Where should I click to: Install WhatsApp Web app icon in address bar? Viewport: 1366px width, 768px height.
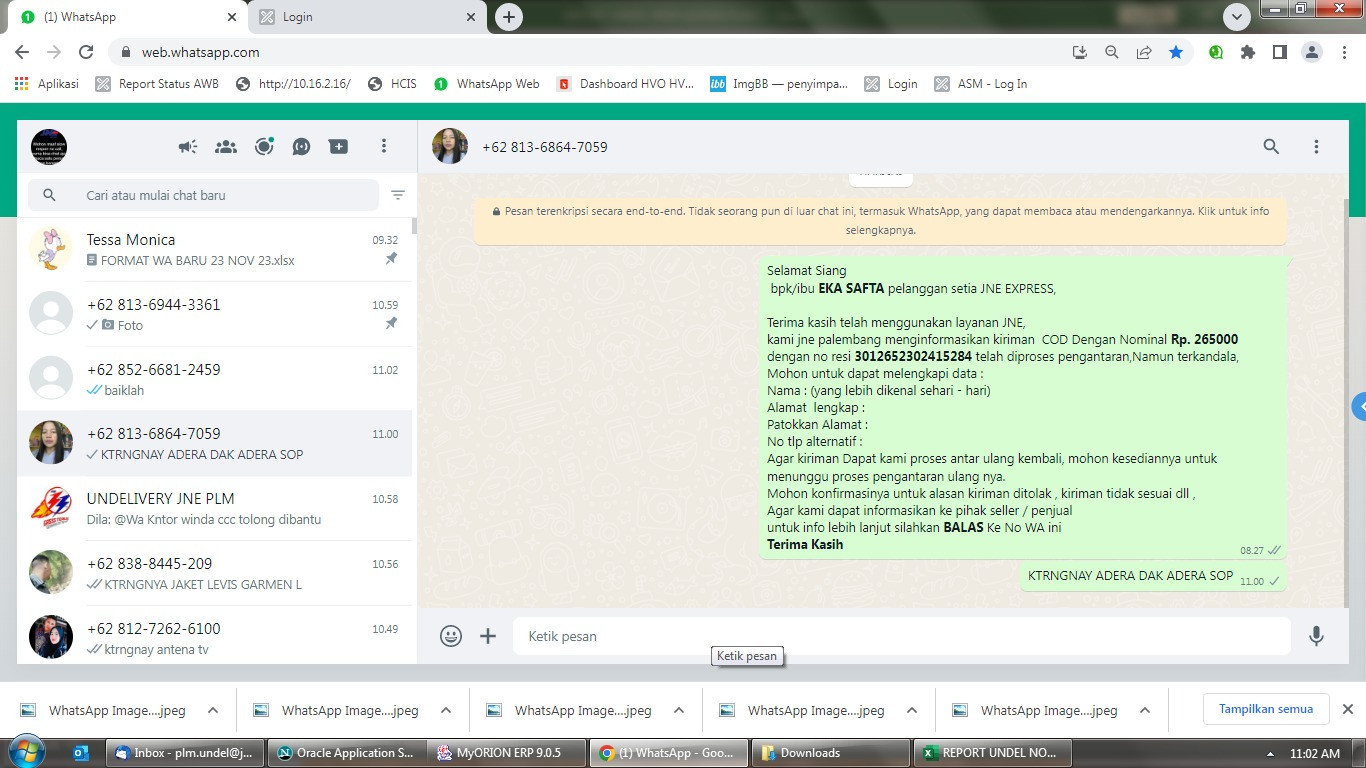(x=1079, y=52)
